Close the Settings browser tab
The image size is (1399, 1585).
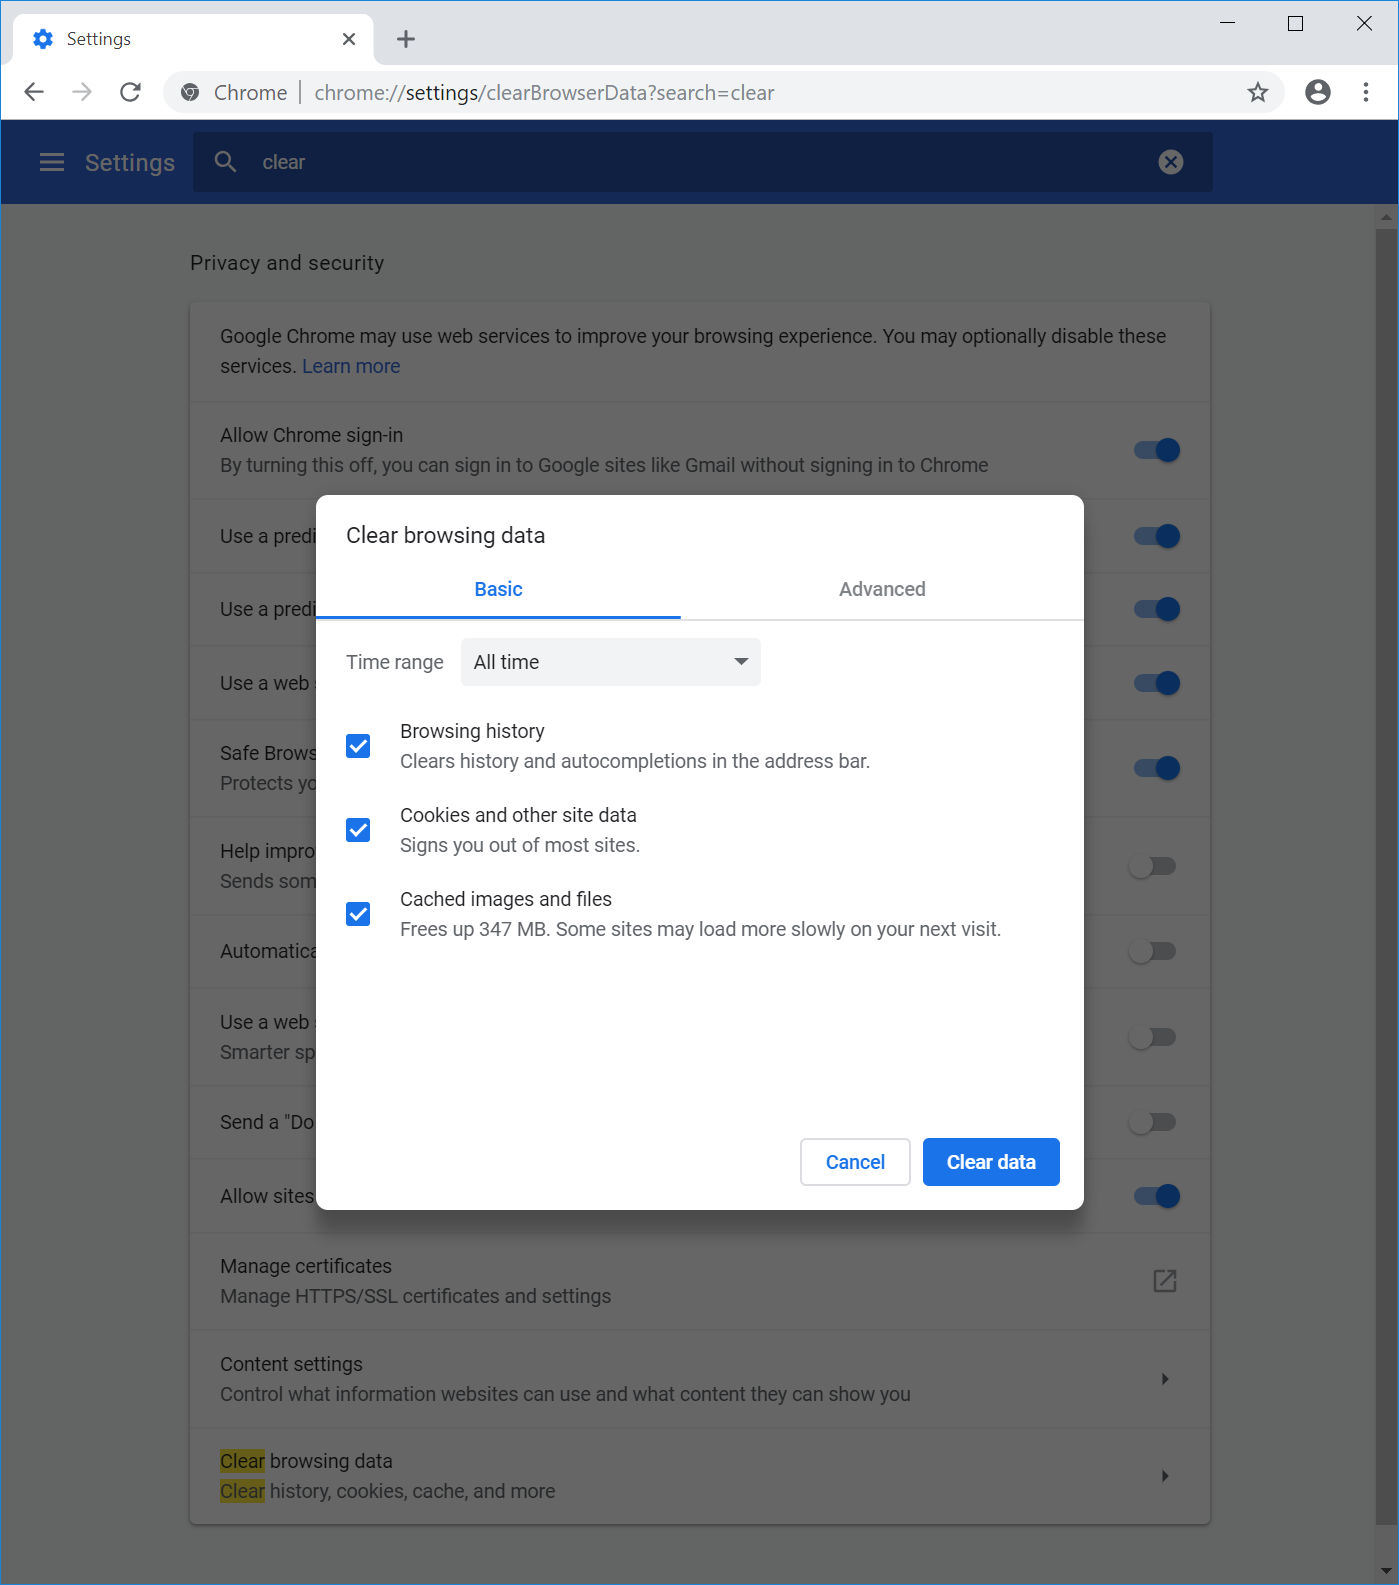349,39
